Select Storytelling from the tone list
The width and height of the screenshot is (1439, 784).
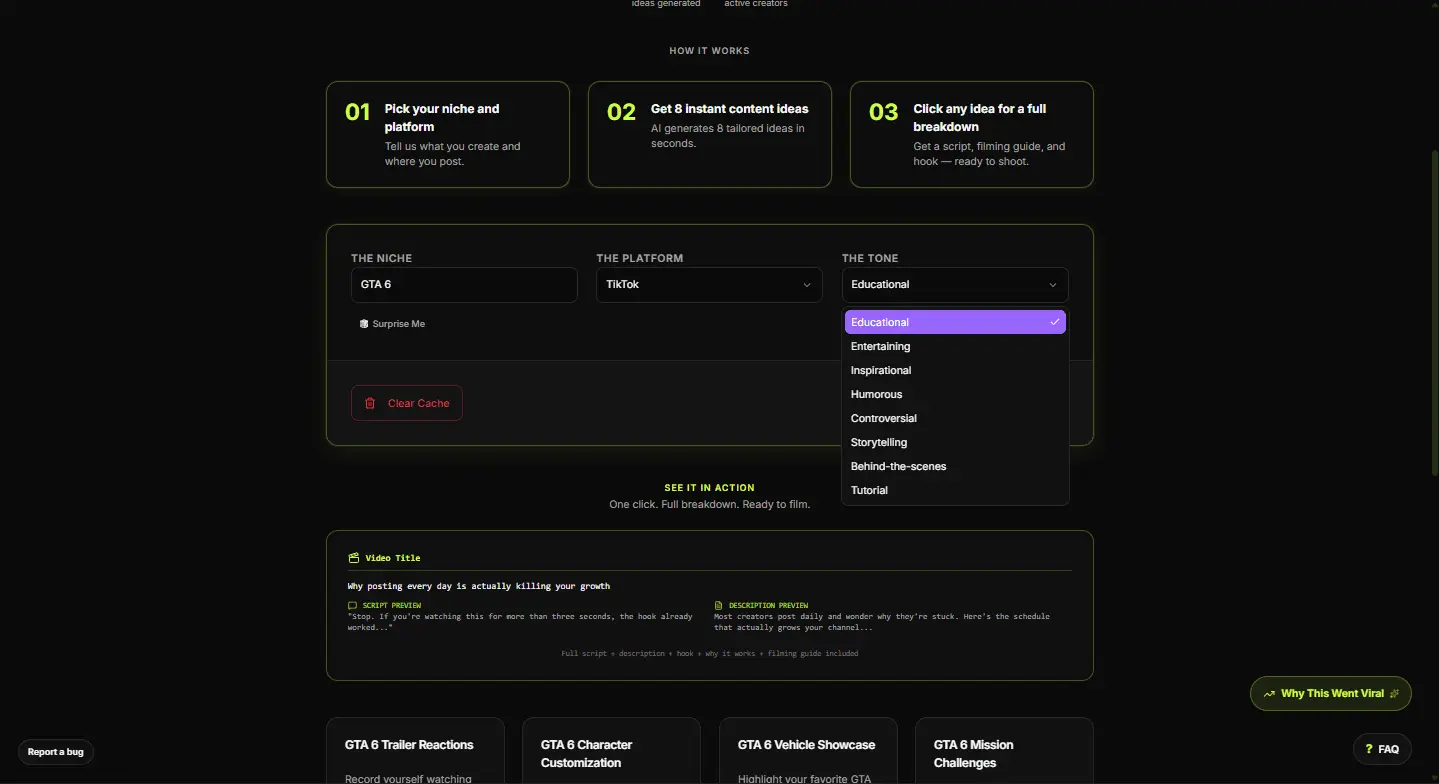tap(955, 442)
